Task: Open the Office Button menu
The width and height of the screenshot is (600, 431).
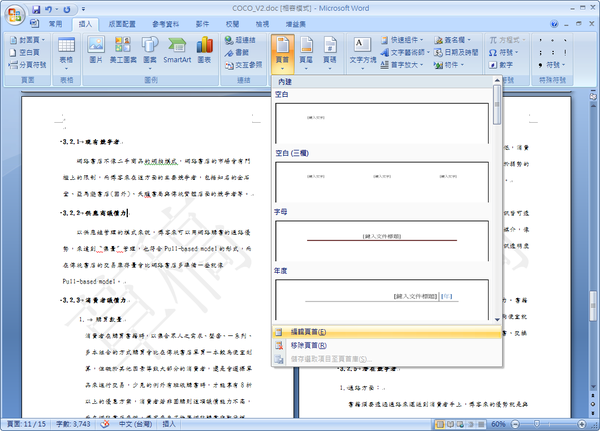Action: click(14, 15)
